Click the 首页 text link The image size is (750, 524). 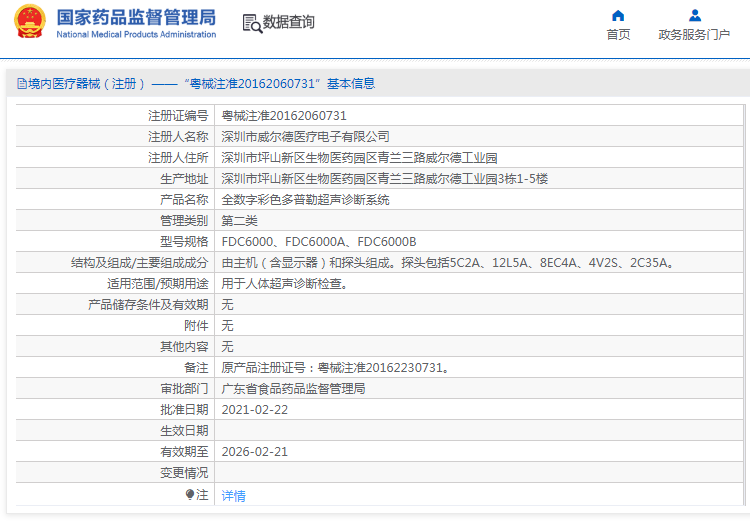point(618,34)
